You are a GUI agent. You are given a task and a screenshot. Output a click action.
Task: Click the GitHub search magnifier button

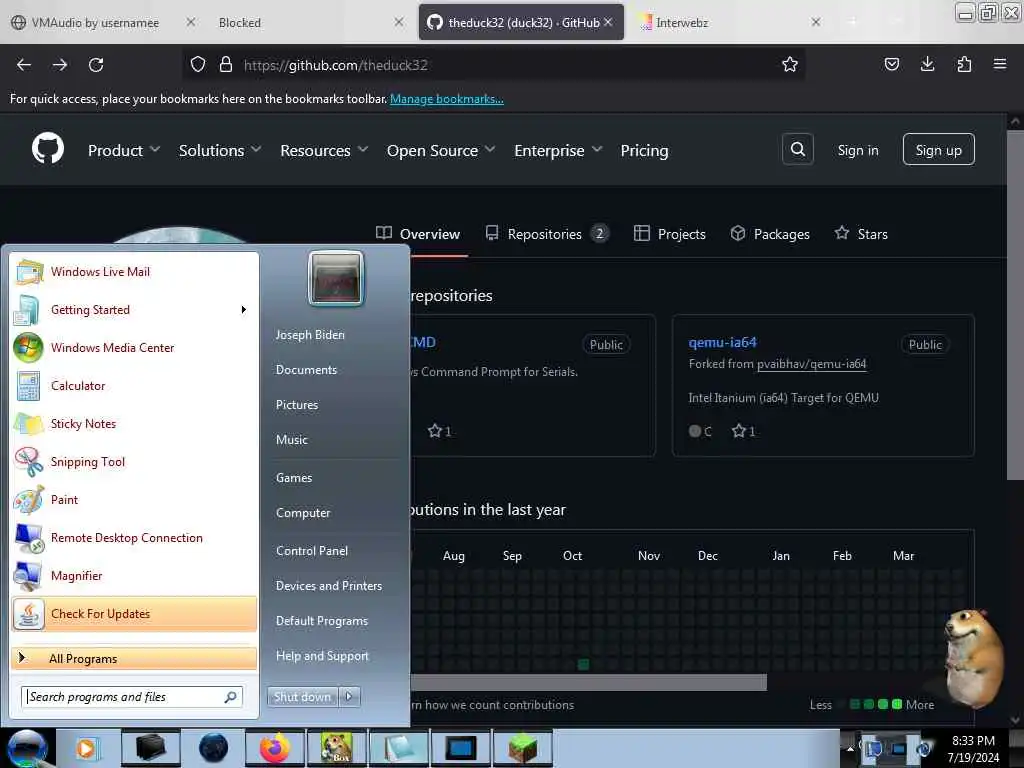pyautogui.click(x=797, y=150)
